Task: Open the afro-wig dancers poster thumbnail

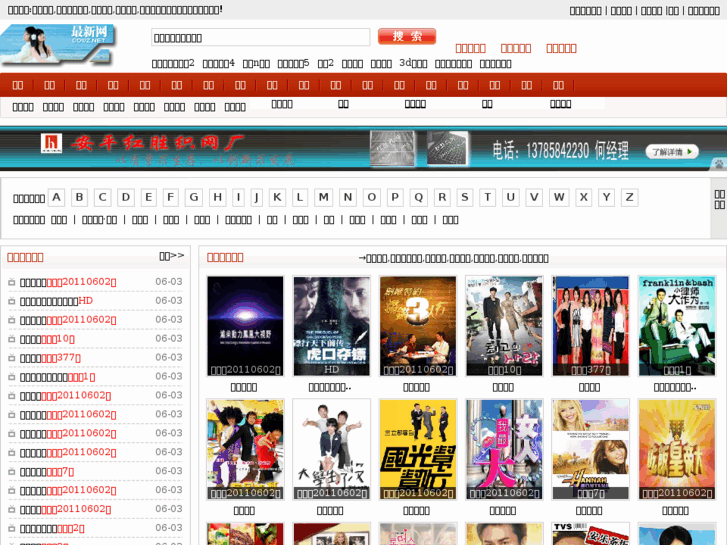Action: (245, 449)
